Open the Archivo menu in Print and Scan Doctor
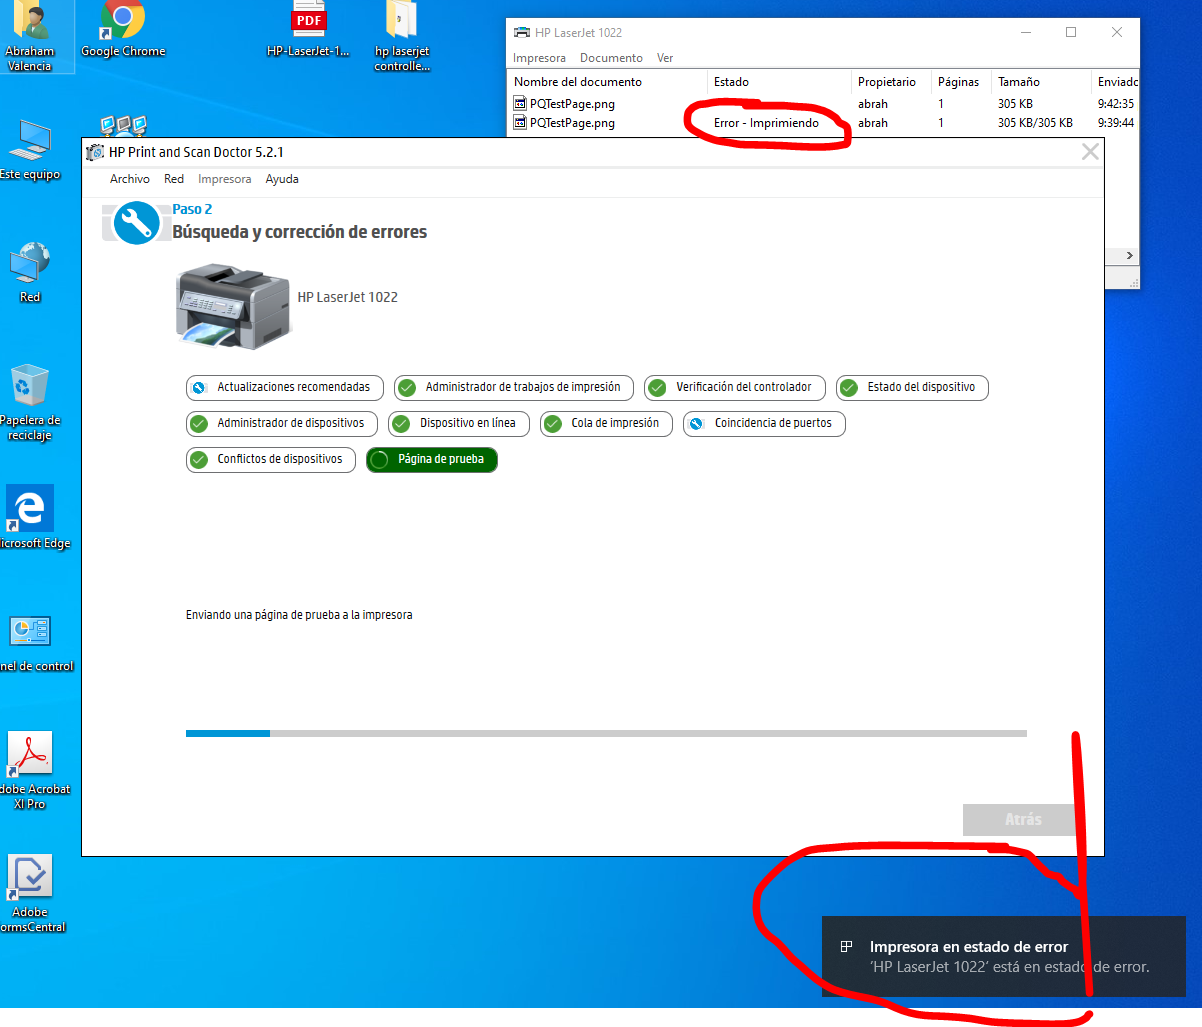 coord(129,179)
